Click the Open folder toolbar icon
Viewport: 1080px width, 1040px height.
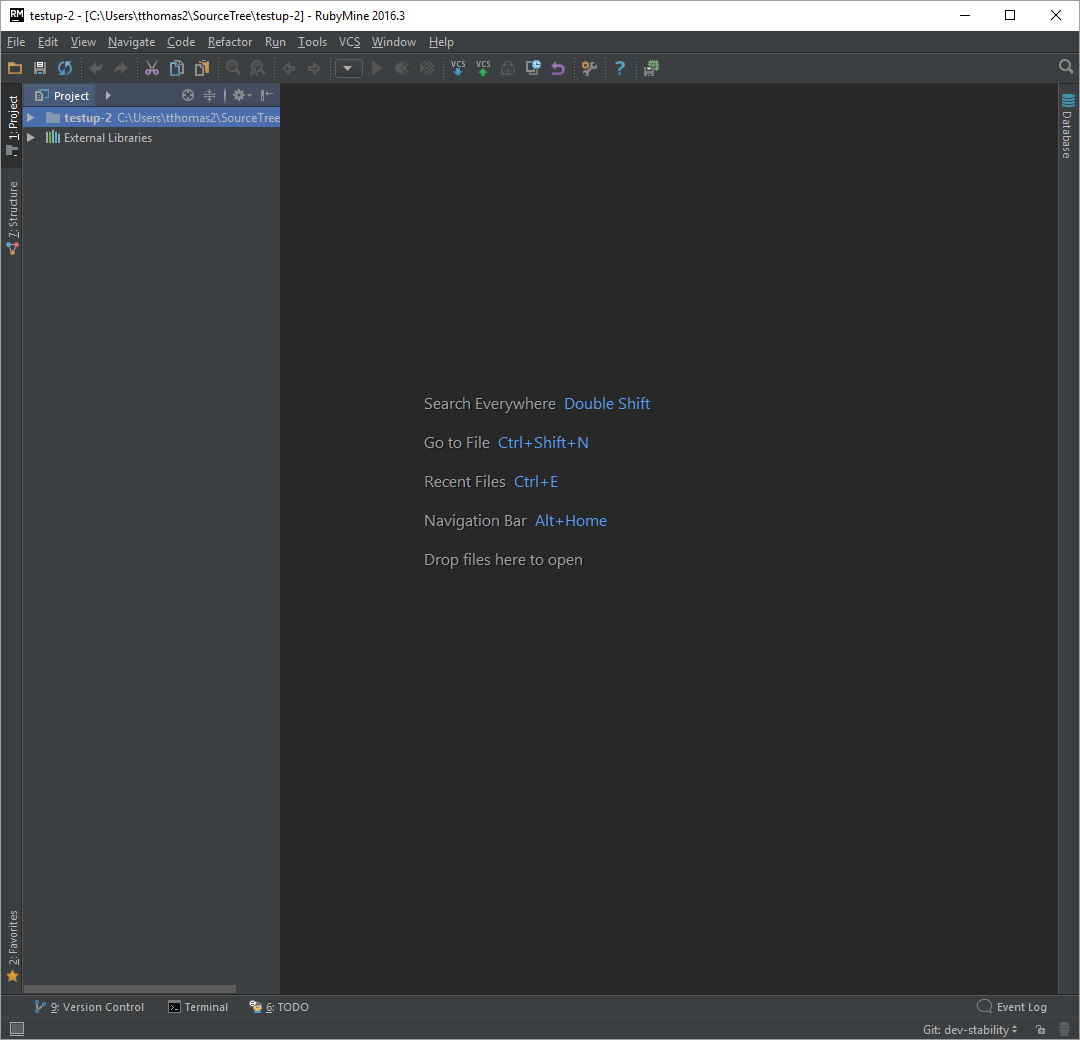[x=15, y=68]
